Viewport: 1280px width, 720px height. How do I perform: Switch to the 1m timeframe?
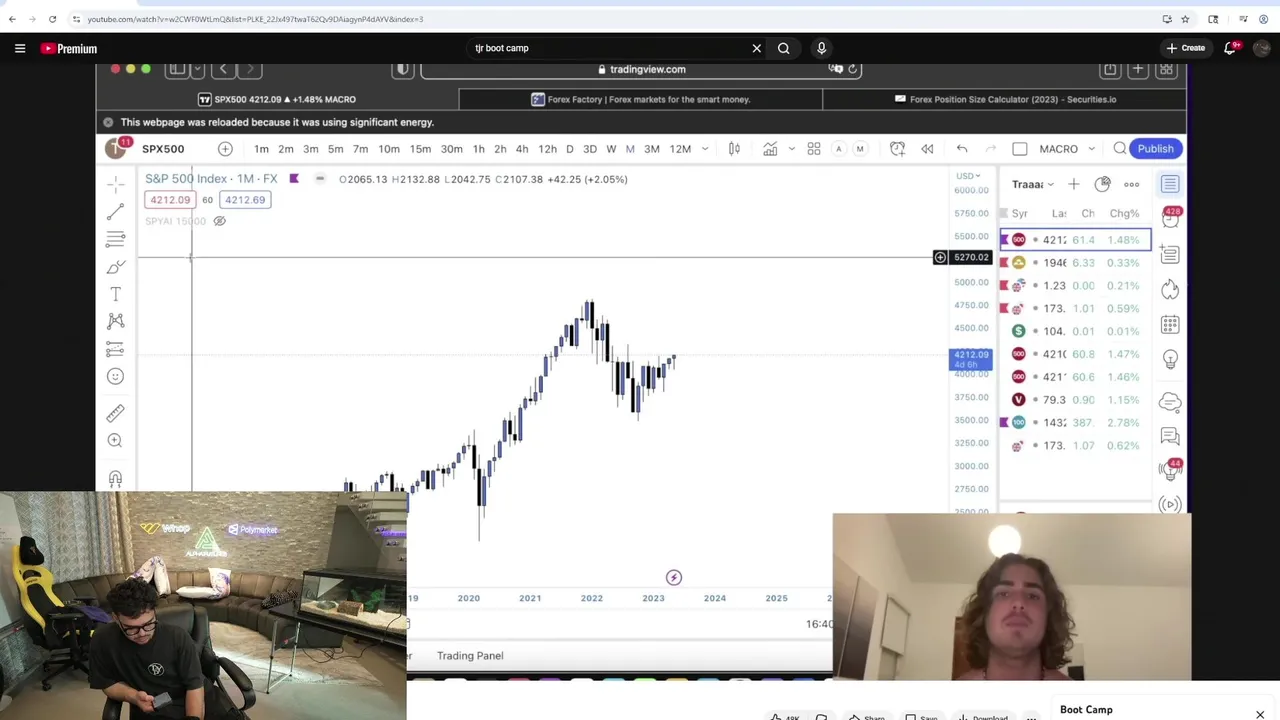[x=261, y=149]
